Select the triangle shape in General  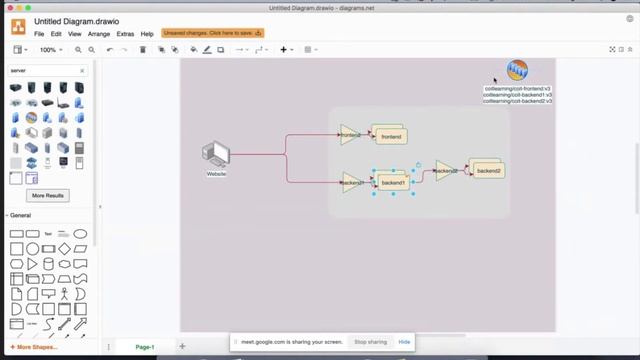32,264
